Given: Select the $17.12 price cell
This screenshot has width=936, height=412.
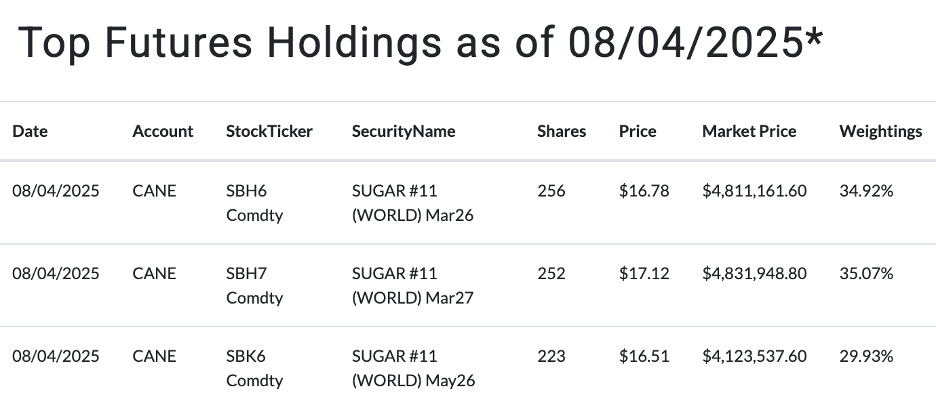Looking at the screenshot, I should point(644,273).
